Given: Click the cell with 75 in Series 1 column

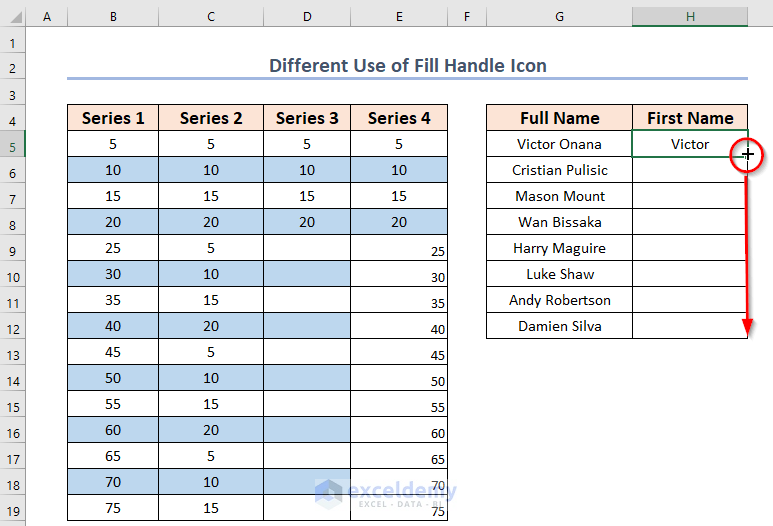Looking at the screenshot, I should [113, 508].
